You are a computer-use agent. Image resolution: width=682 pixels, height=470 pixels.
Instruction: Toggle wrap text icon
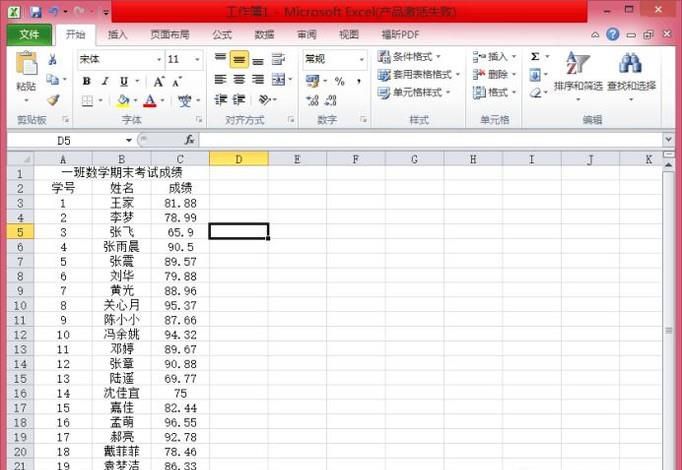(x=278, y=59)
